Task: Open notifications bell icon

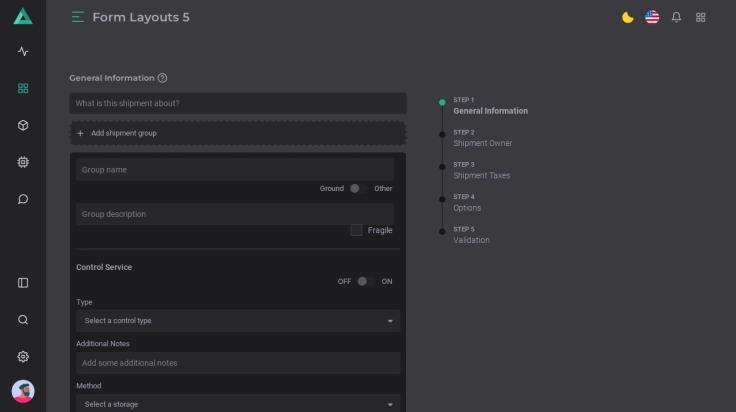Action: coord(677,17)
